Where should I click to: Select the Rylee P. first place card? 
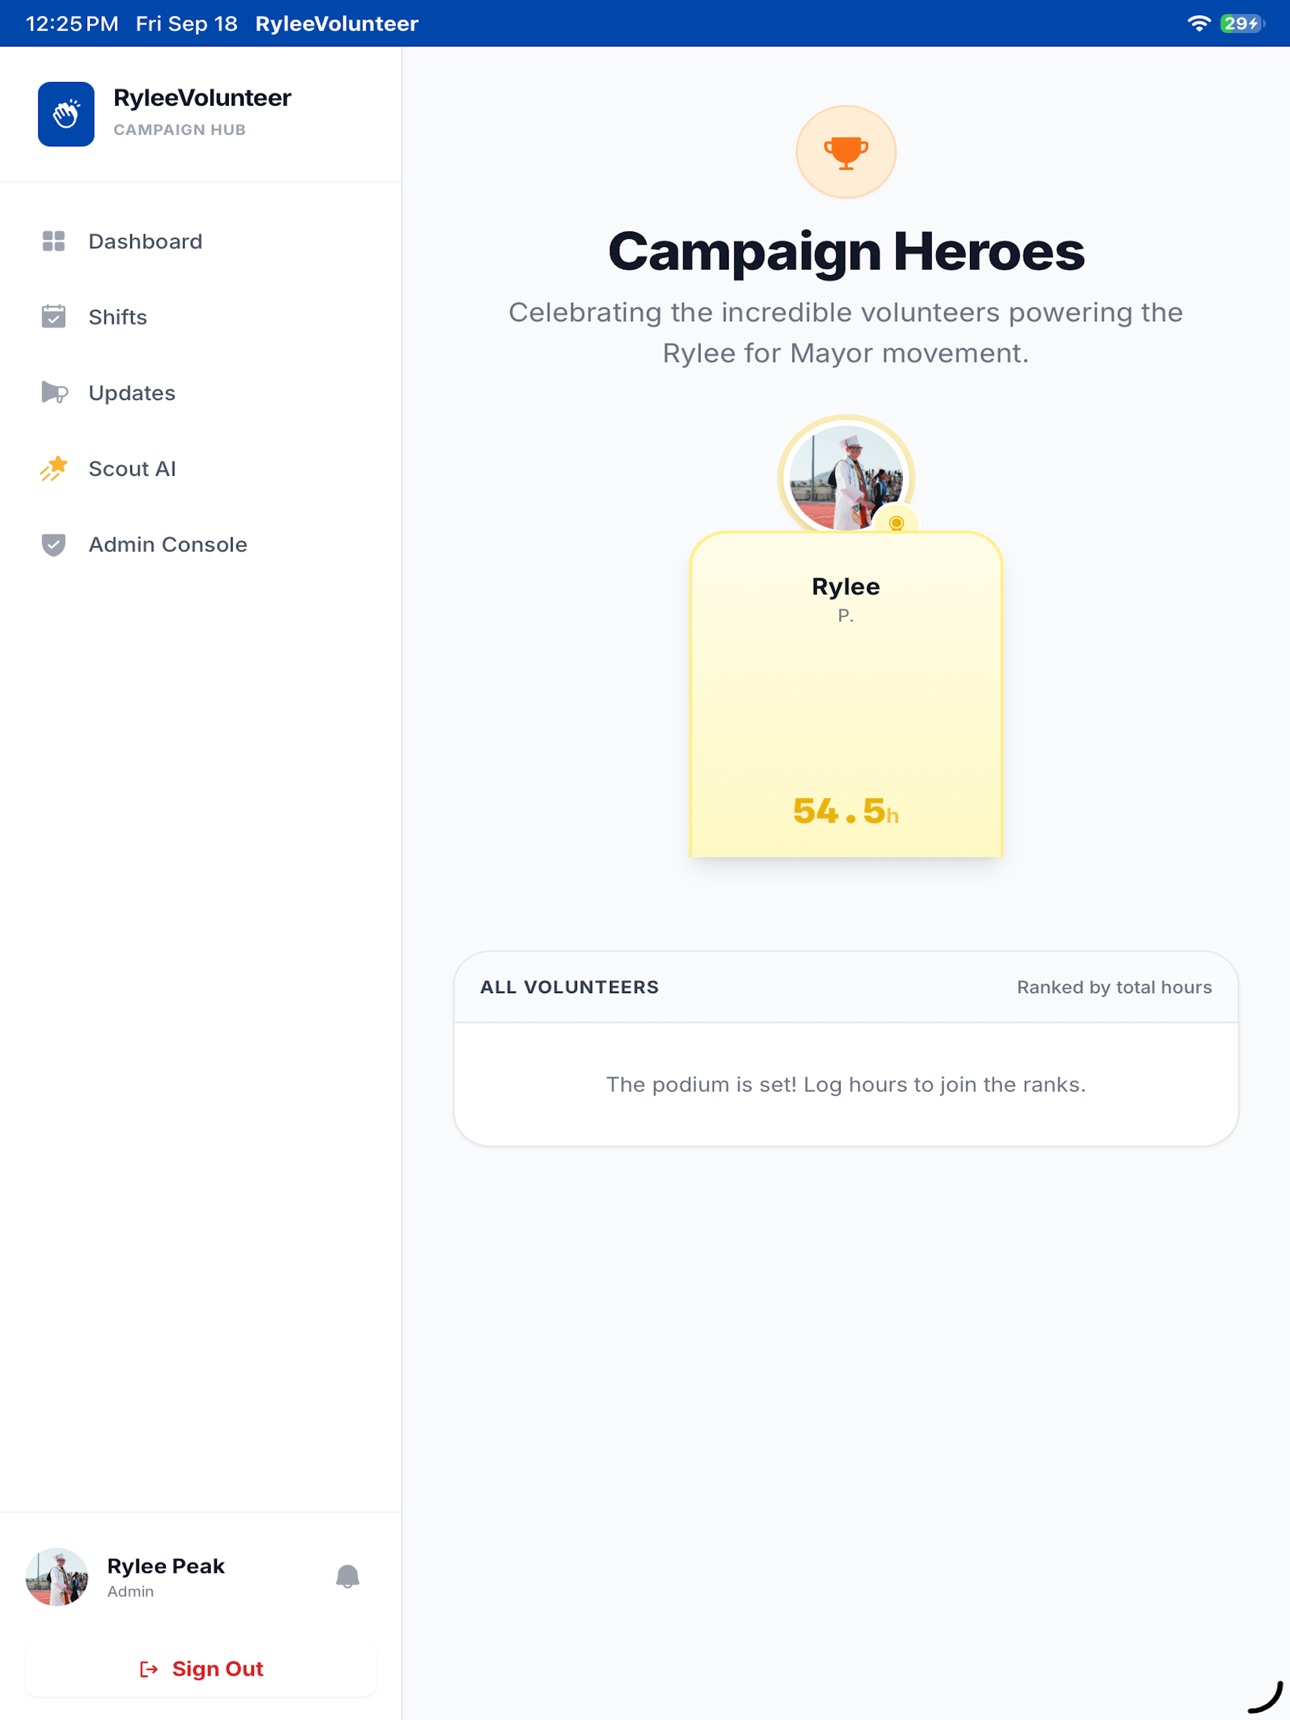pos(846,694)
